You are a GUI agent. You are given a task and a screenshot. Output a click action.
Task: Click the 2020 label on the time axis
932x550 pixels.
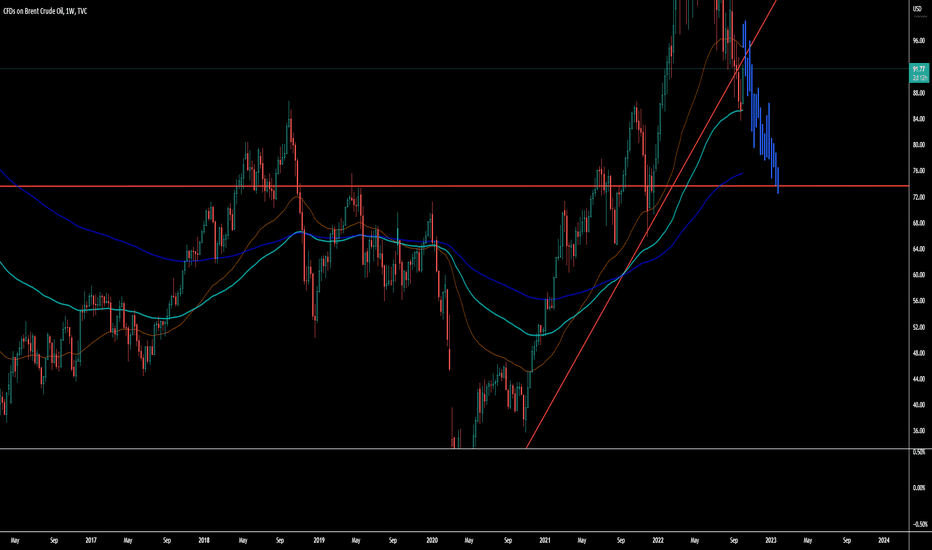(432, 540)
